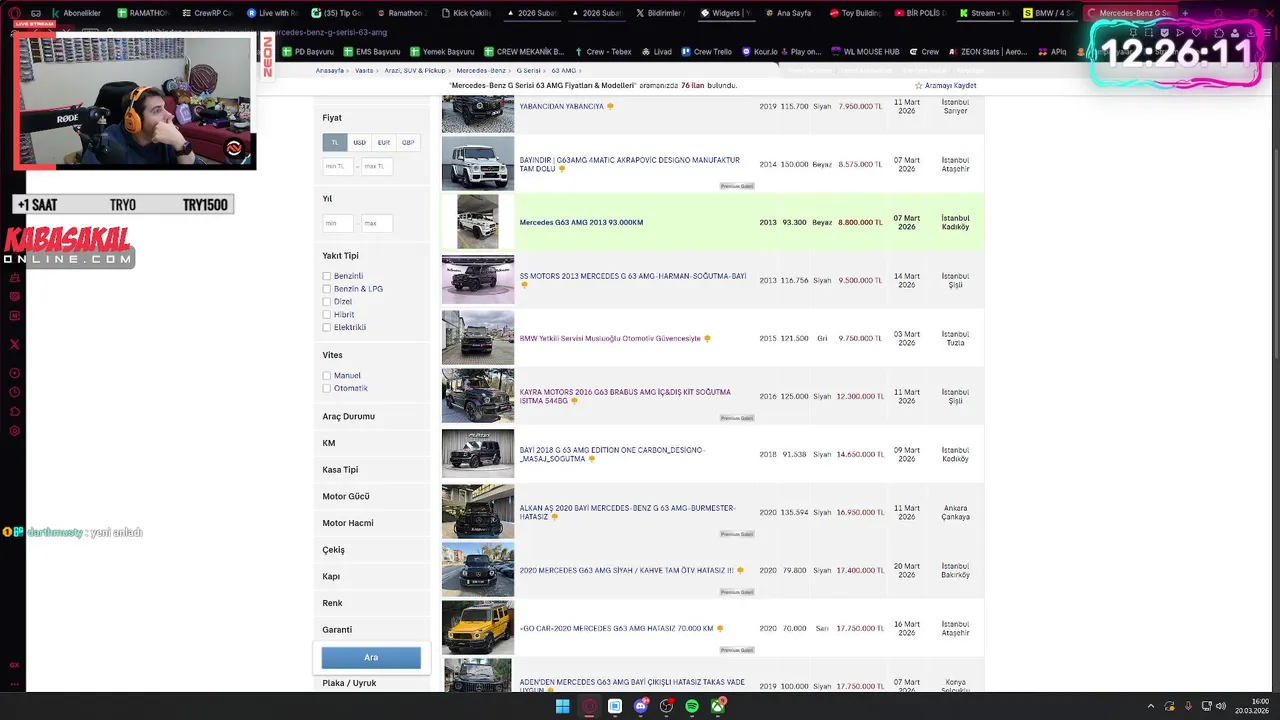
Task: Check the Manuel transmission checkbox
Action: point(326,376)
